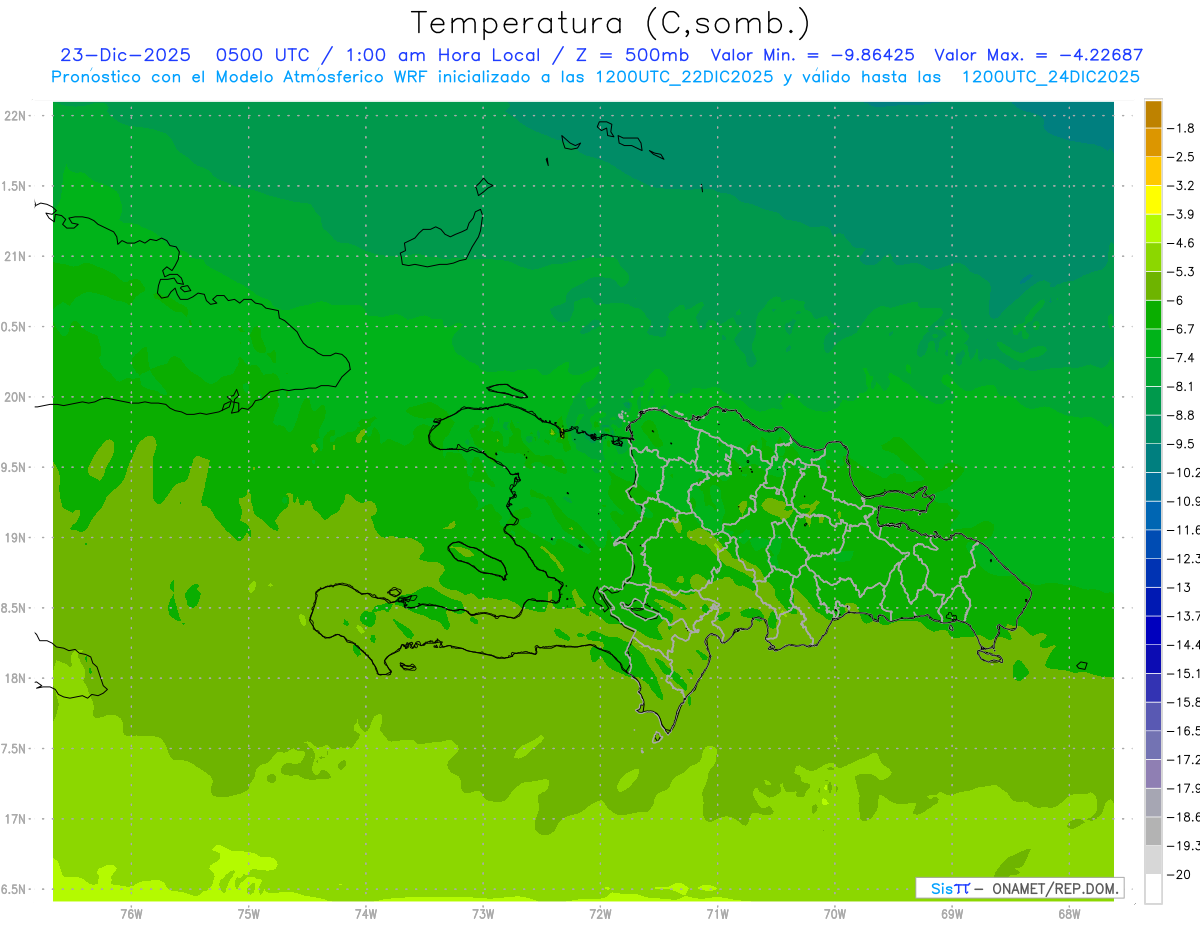Click the 73W longitude label
1200x927 pixels.
click(483, 913)
